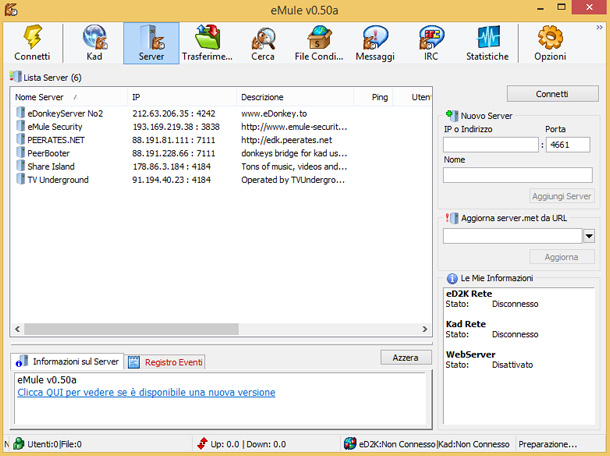610x456 pixels.
Task: Open the Opzioni gear toolbar icon
Action: click(550, 43)
